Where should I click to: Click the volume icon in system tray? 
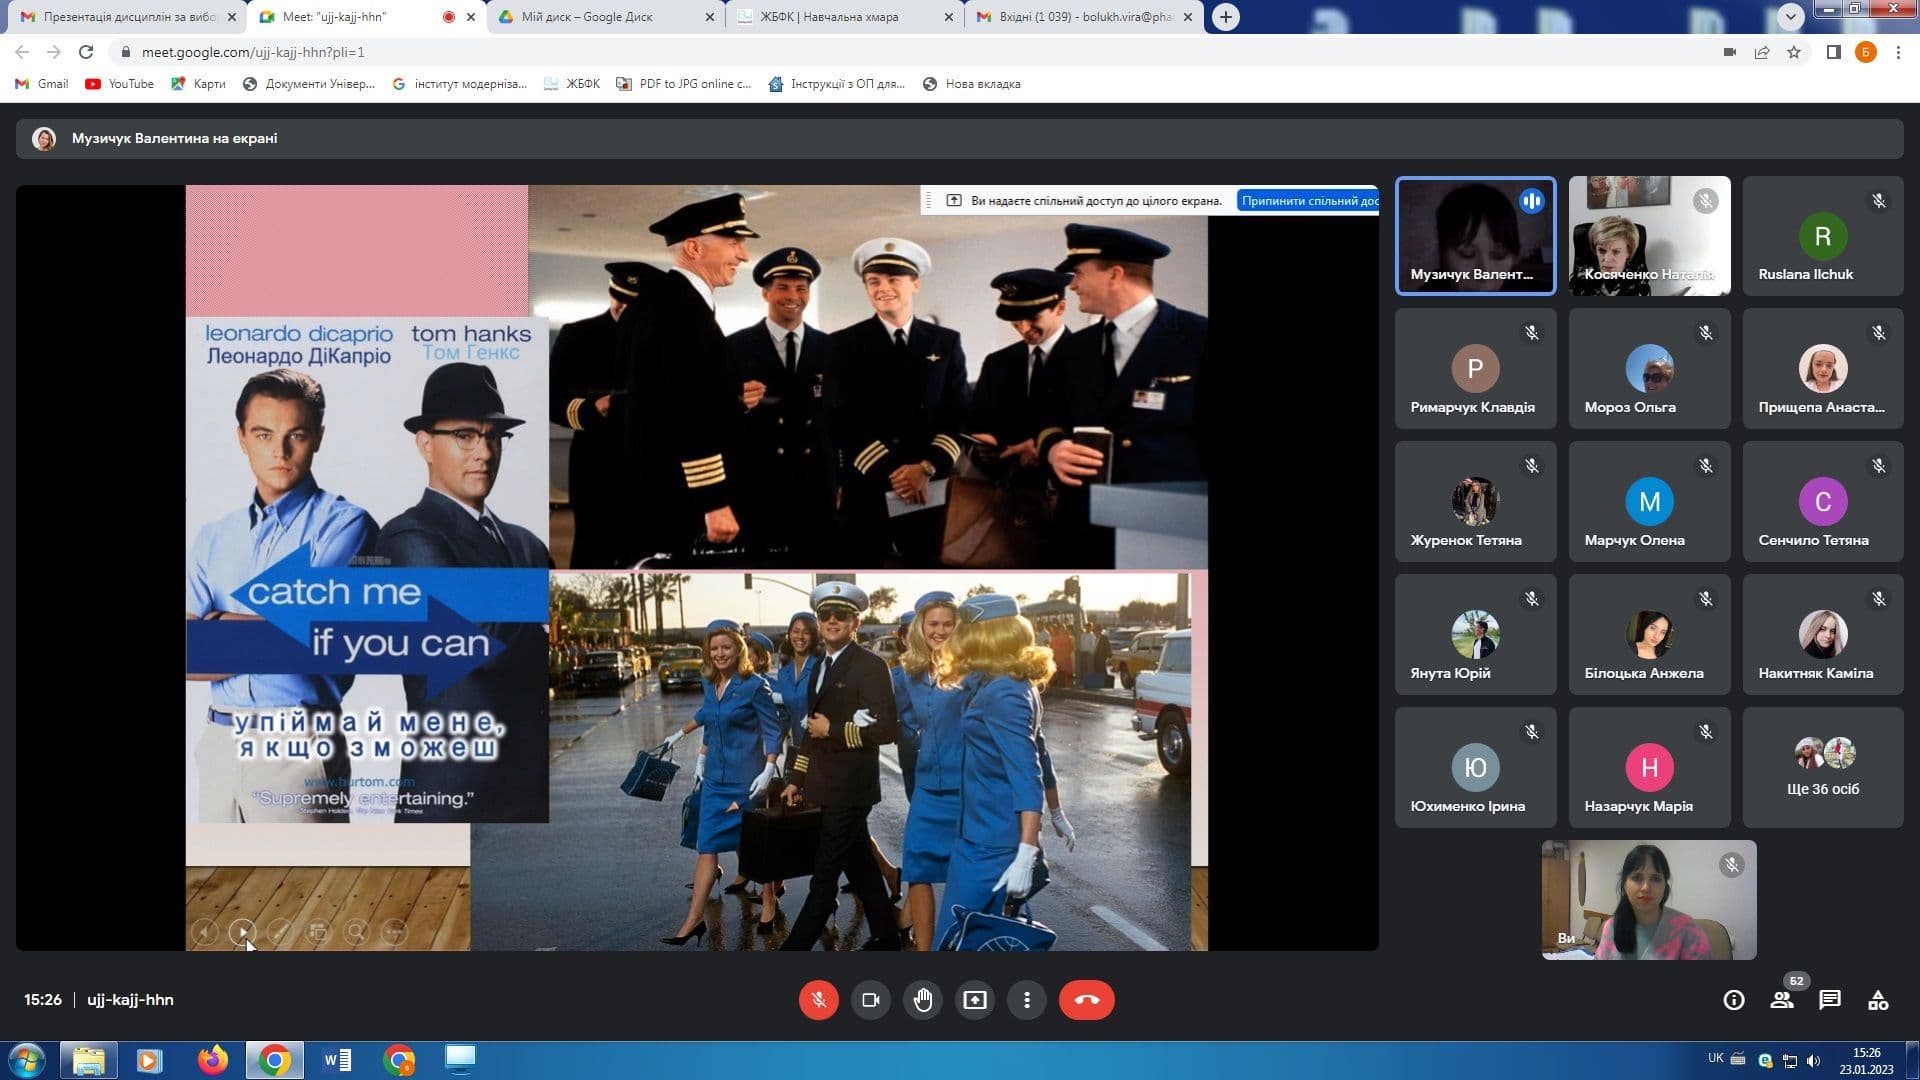pos(1814,1060)
